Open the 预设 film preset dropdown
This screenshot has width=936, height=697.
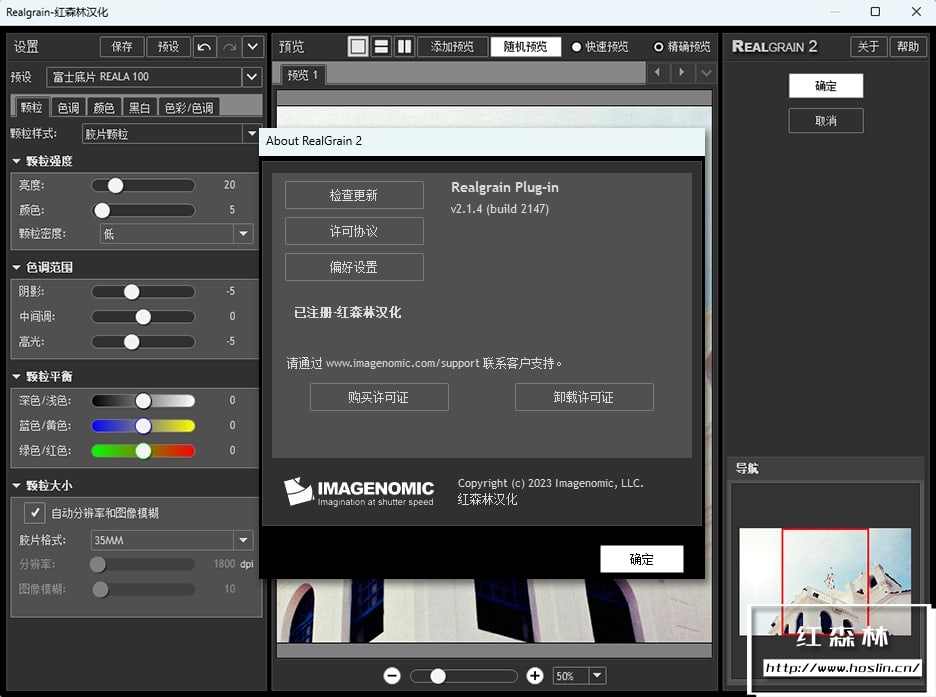(251, 77)
